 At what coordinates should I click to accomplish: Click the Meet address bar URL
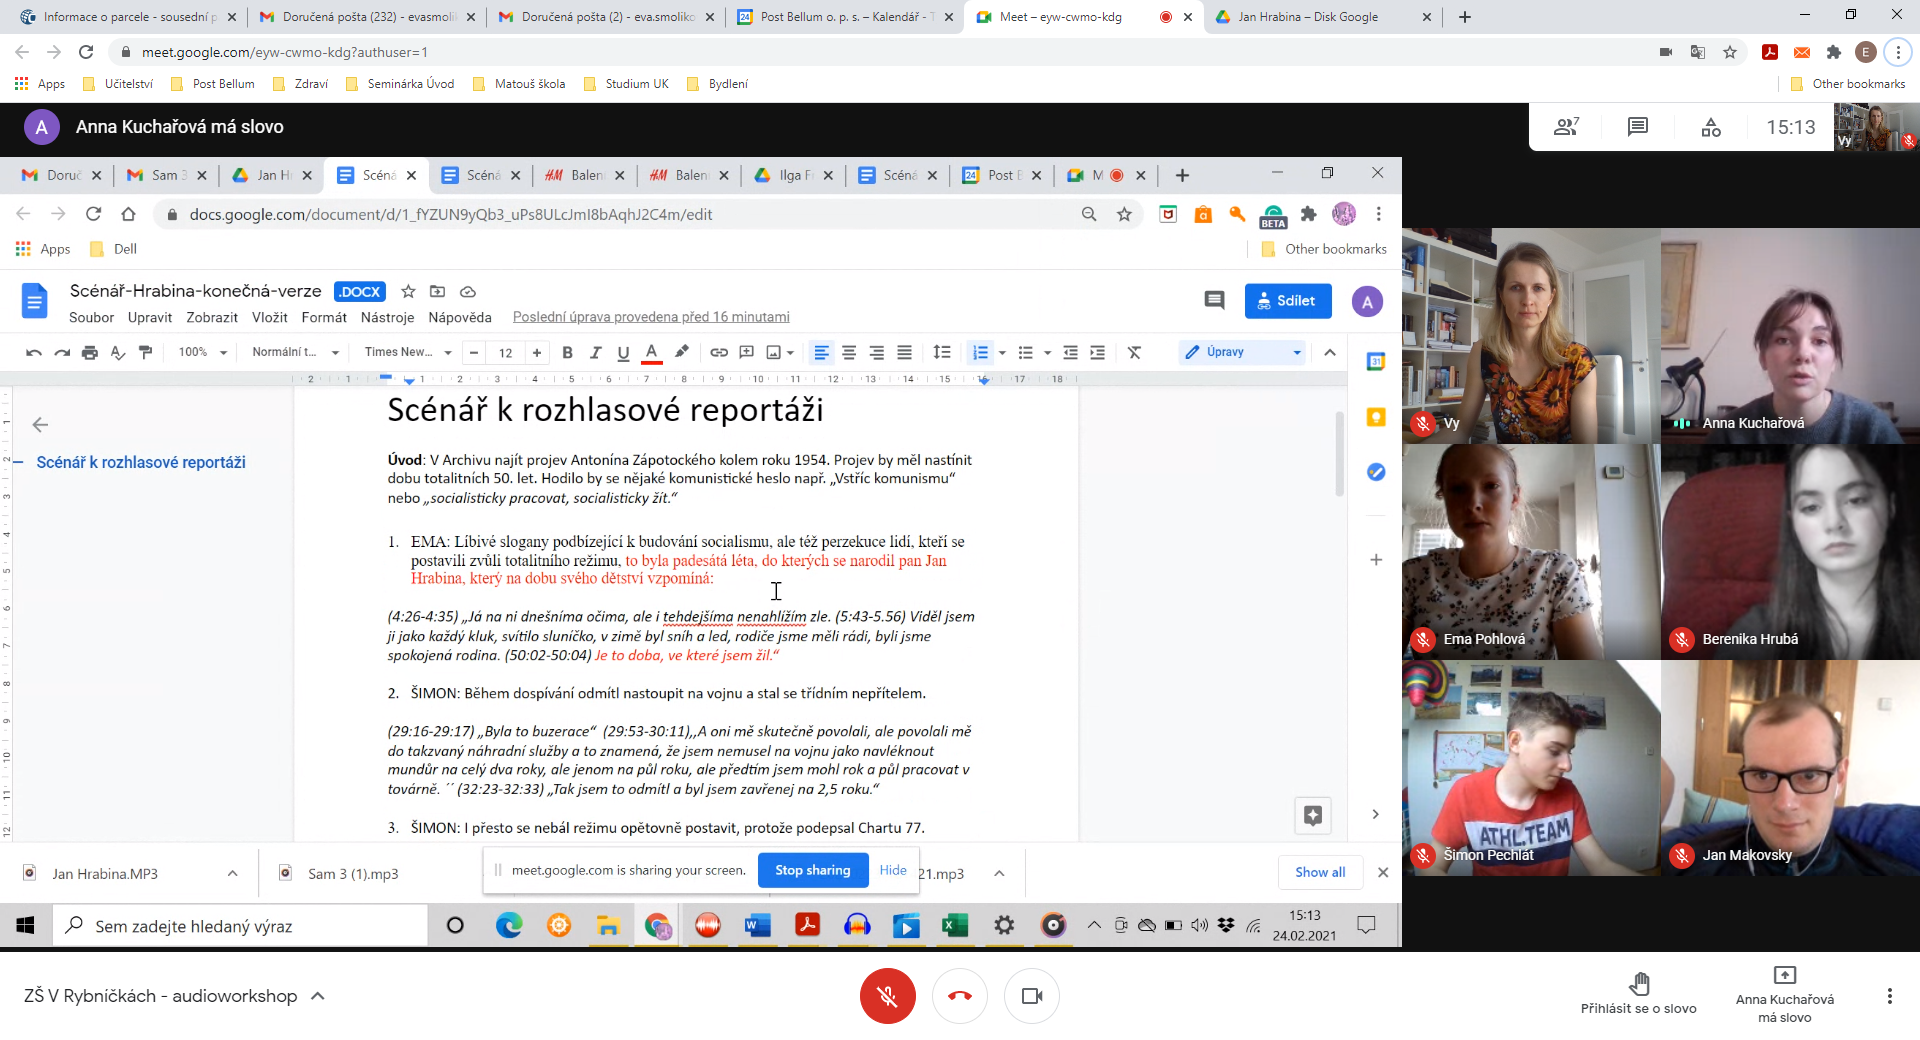[x=285, y=52]
